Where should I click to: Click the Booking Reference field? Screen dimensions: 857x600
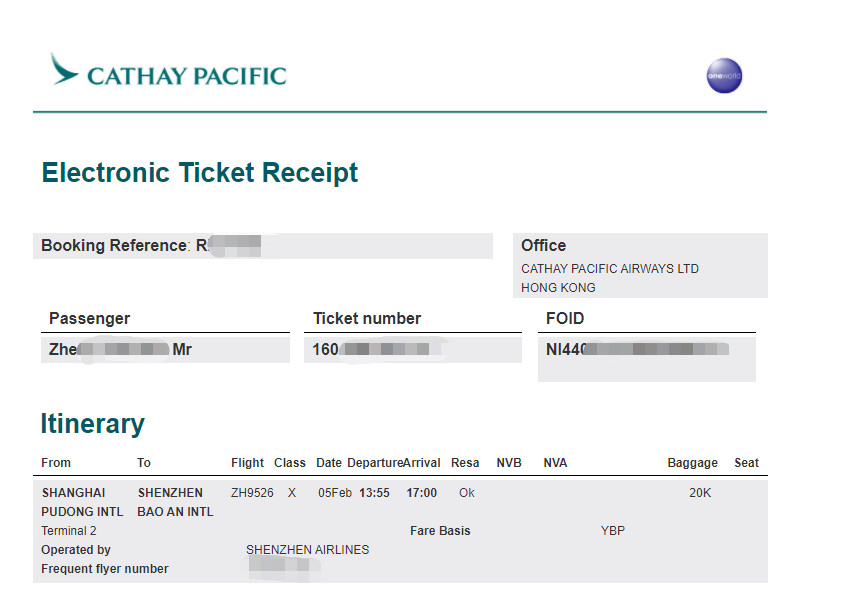click(x=263, y=246)
